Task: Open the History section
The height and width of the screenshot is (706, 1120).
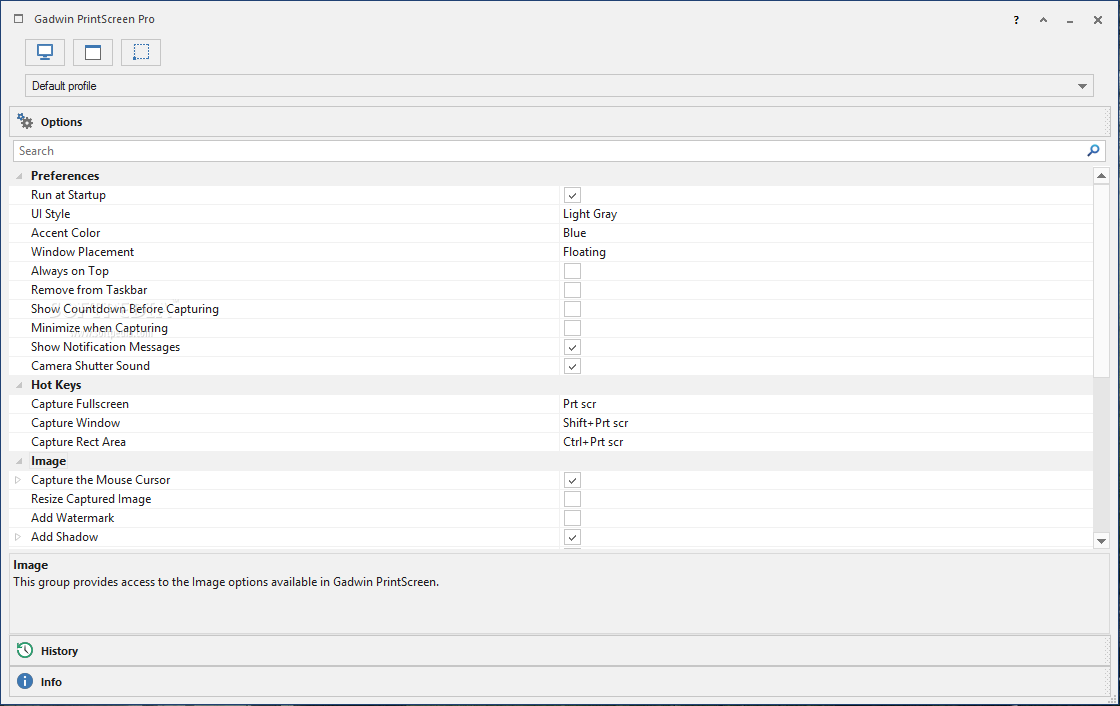Action: point(559,650)
